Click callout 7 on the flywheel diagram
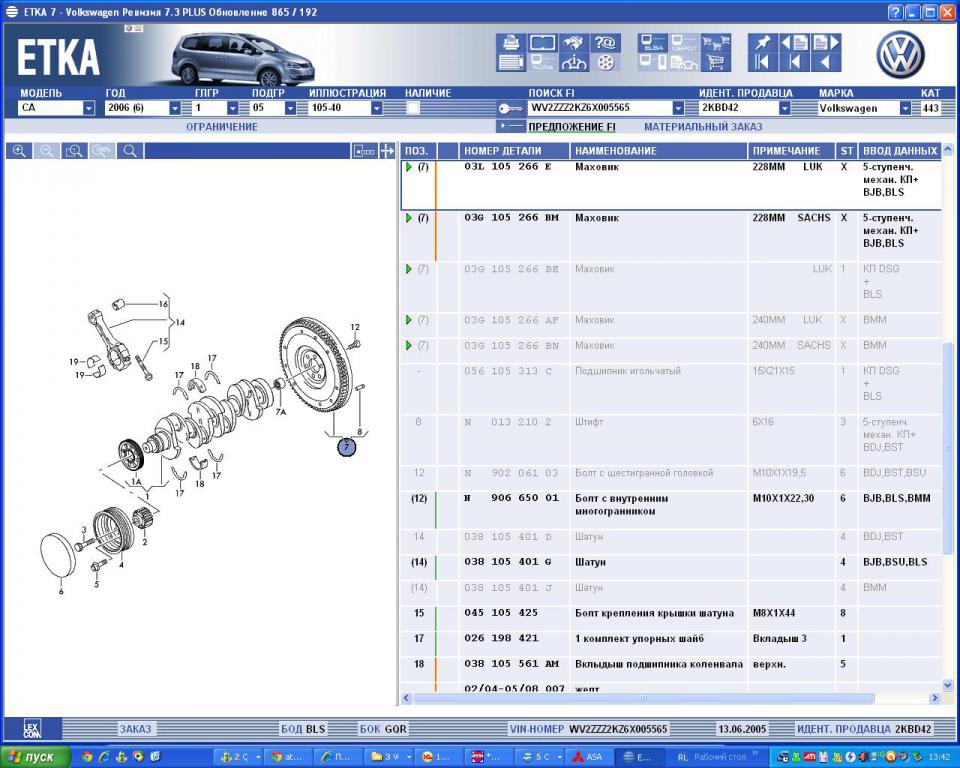Screen dimensions: 960x768 tap(347, 447)
